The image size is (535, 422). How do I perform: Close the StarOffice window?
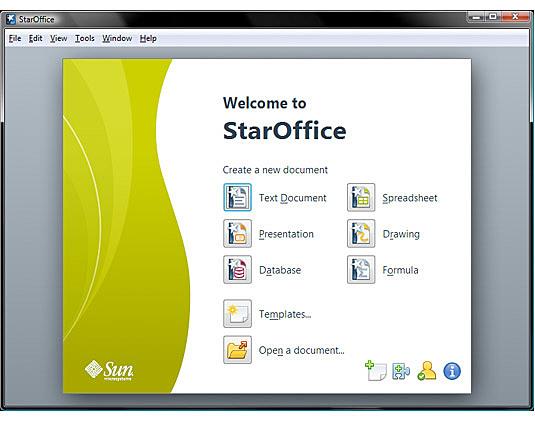pos(515,17)
